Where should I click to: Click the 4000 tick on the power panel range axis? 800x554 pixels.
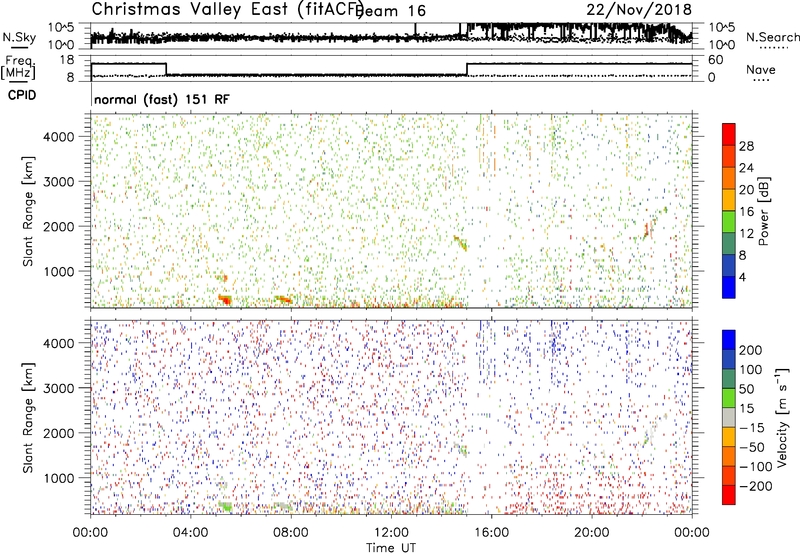(x=58, y=137)
